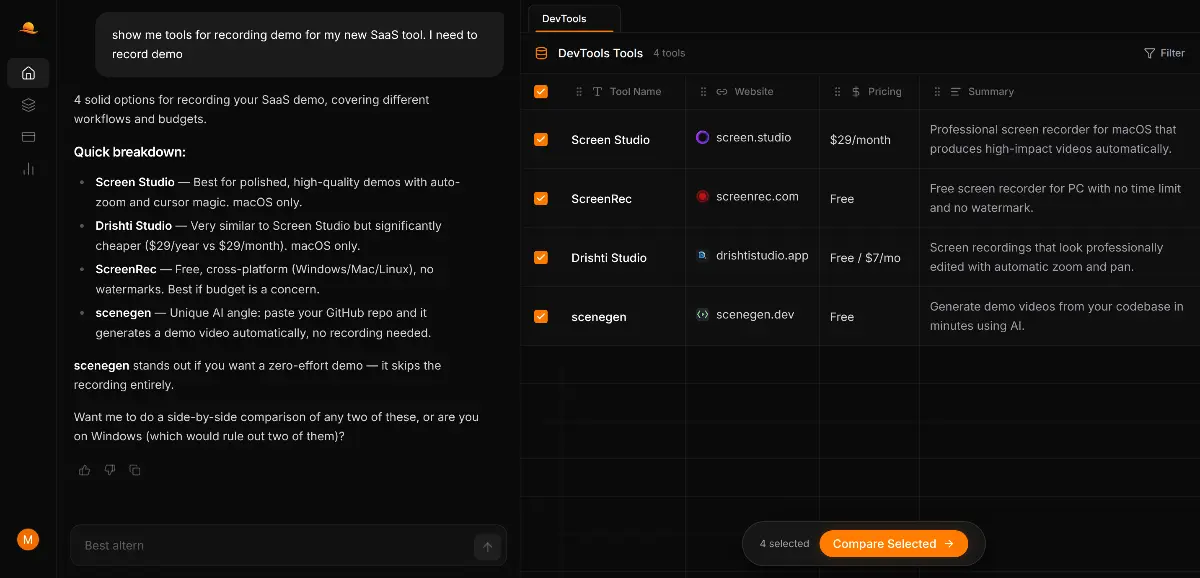Toggle the select-all checkbox in the table header

click(541, 91)
